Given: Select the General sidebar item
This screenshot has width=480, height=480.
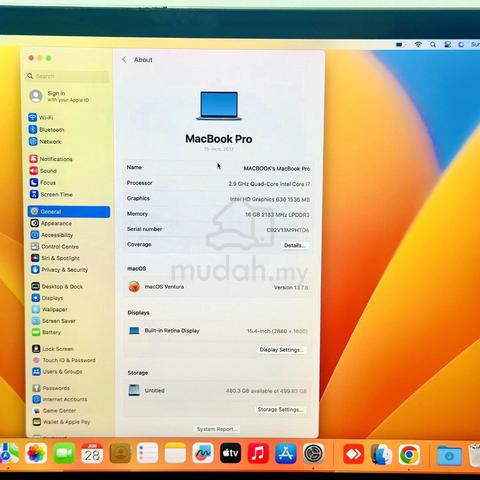Looking at the screenshot, I should 69,212.
